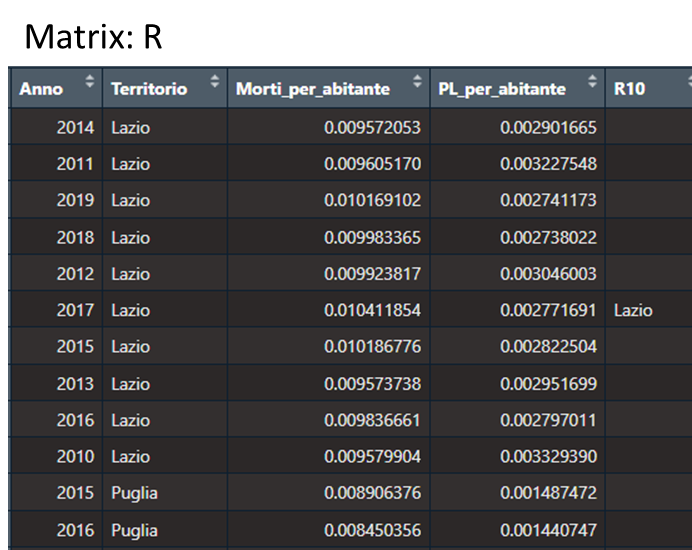Click the R10 column header
The width and height of the screenshot is (692, 550).
pyautogui.click(x=649, y=88)
